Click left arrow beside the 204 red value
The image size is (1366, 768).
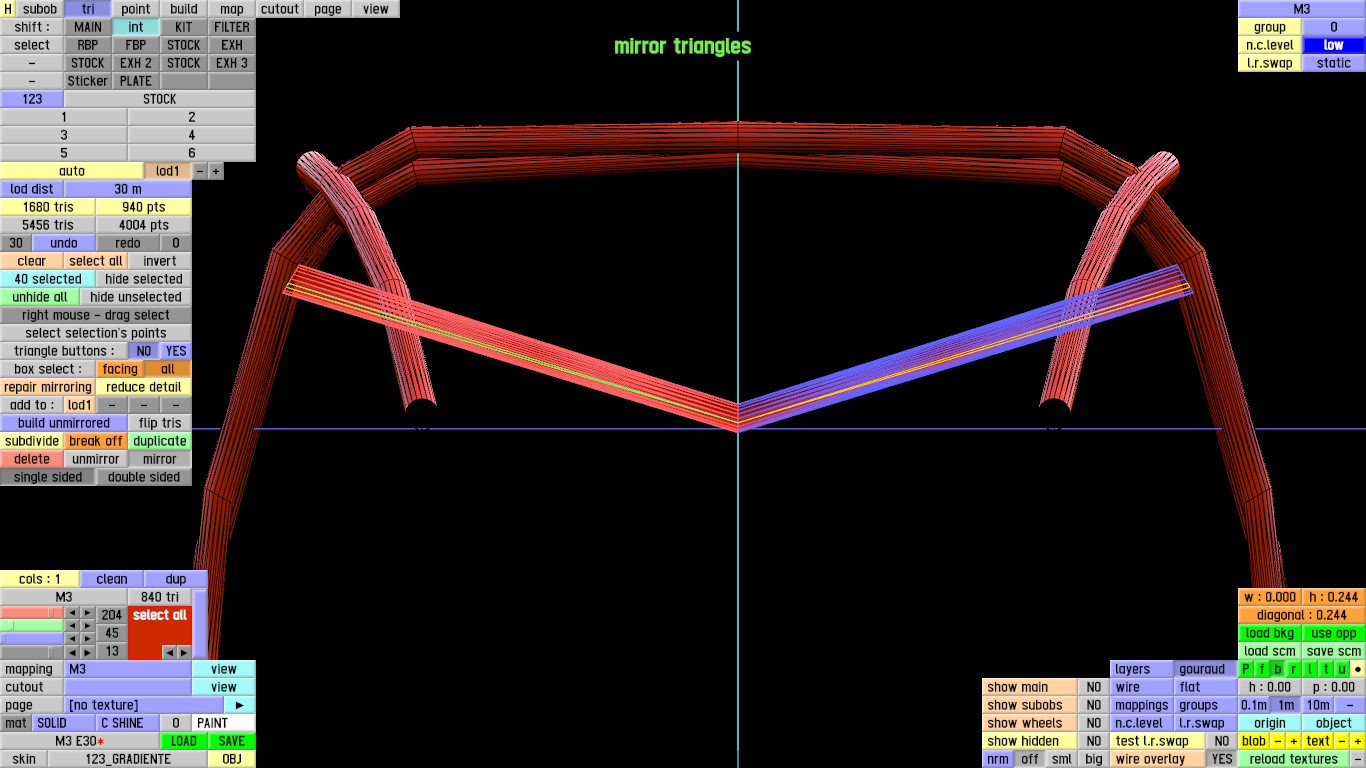72,614
